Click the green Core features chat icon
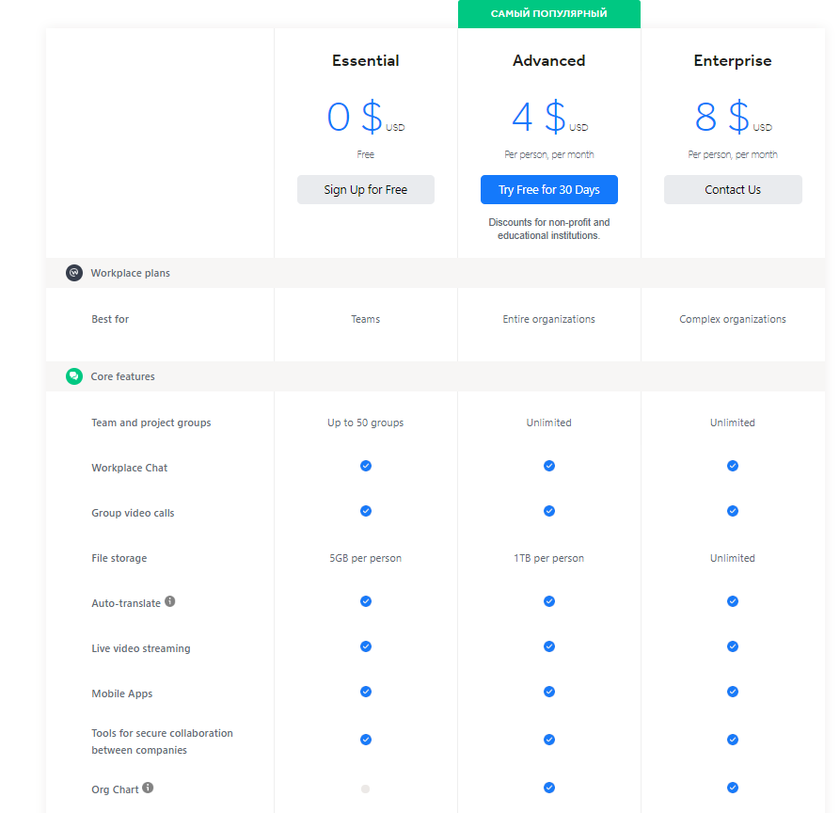This screenshot has height=813, width=840. coord(74,377)
